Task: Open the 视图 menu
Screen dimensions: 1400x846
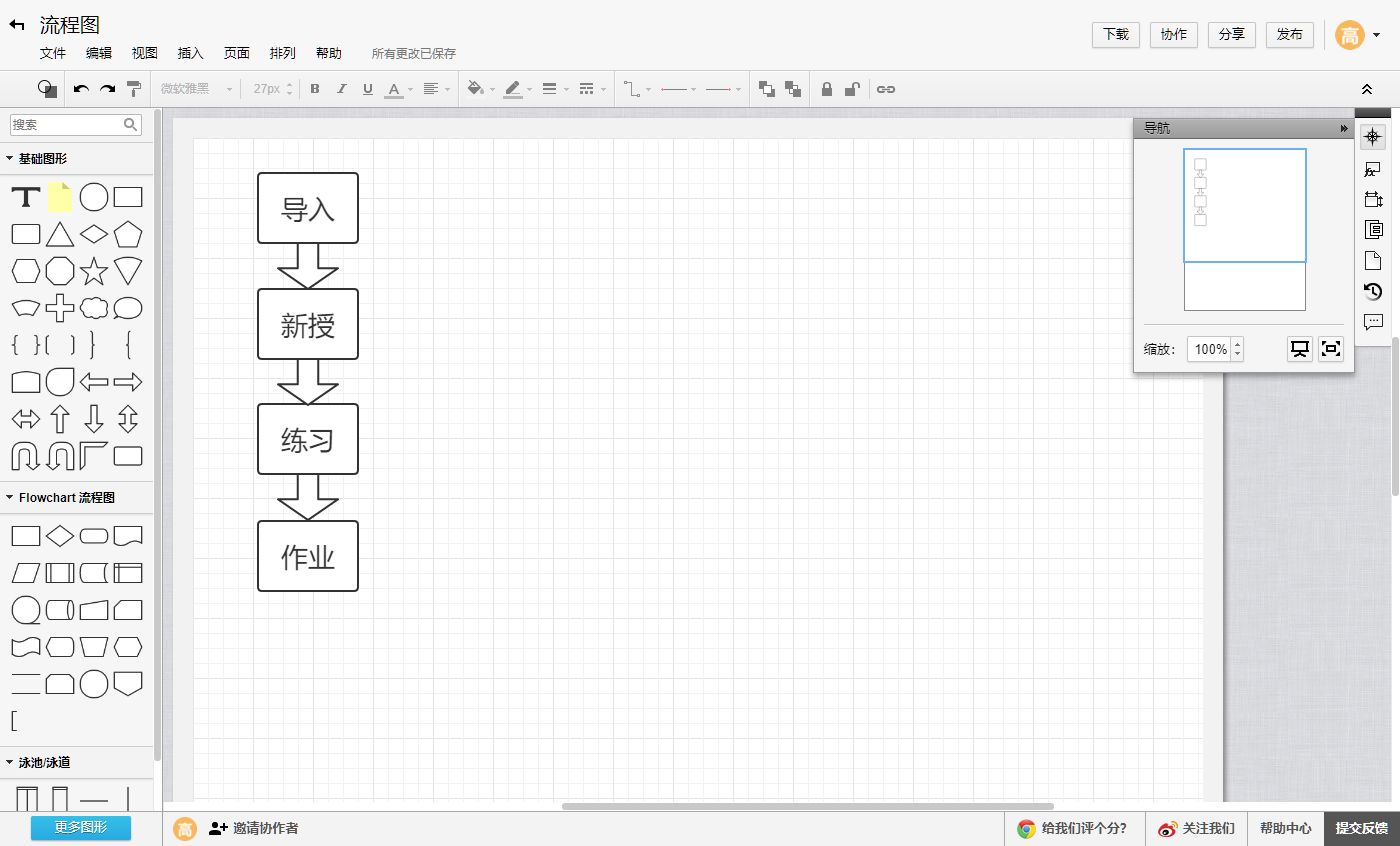Action: pyautogui.click(x=145, y=53)
